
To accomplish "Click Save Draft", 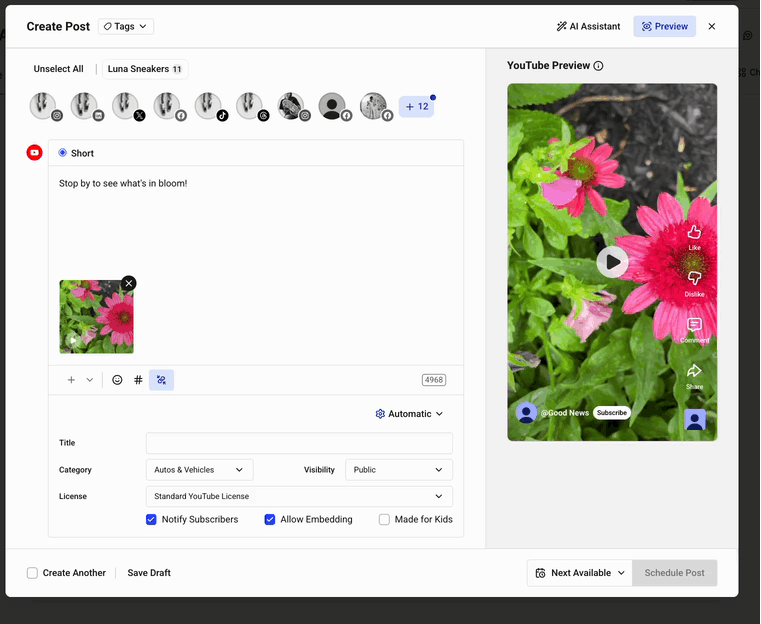I will (149, 573).
